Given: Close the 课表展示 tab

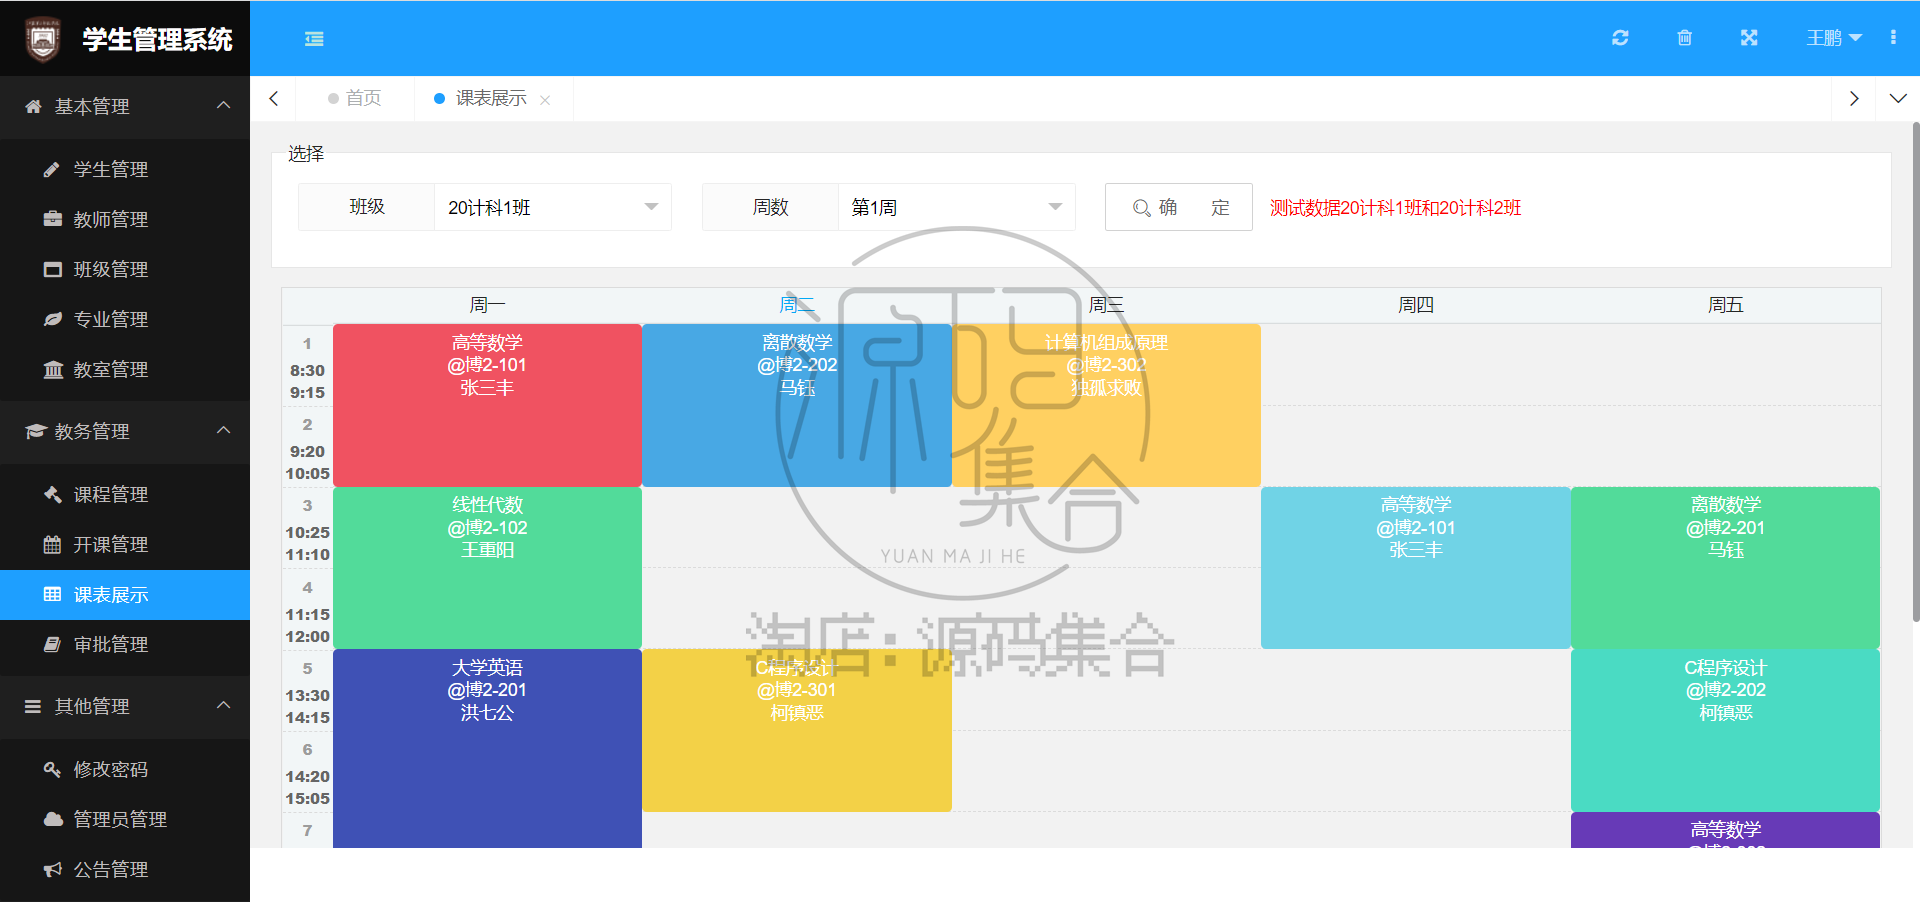Looking at the screenshot, I should [x=545, y=99].
